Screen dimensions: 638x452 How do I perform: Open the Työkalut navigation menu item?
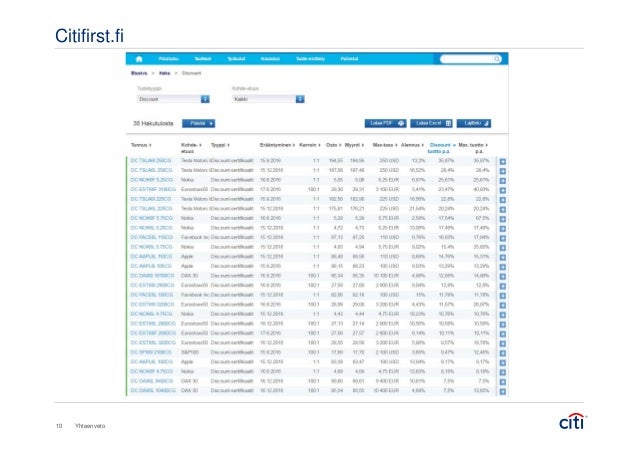point(236,59)
